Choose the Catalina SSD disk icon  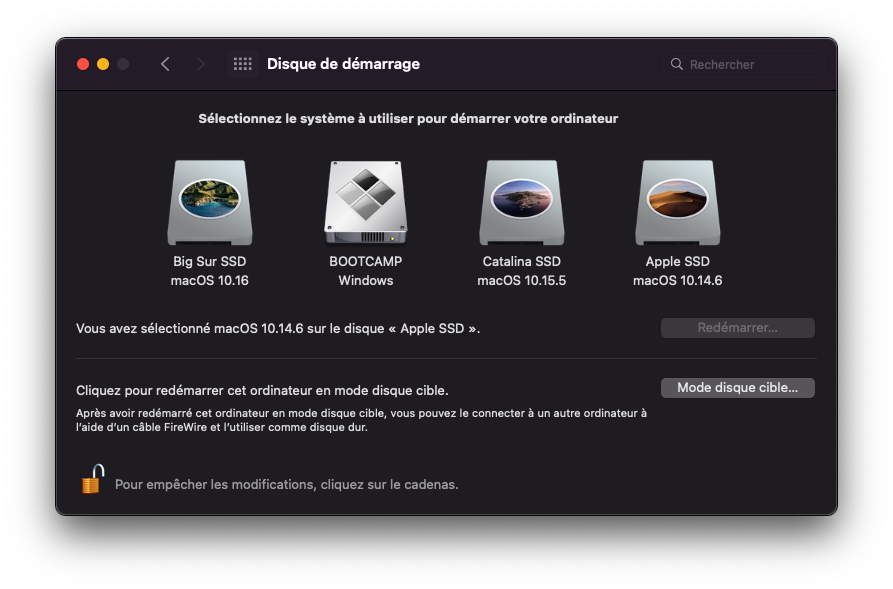coord(522,202)
